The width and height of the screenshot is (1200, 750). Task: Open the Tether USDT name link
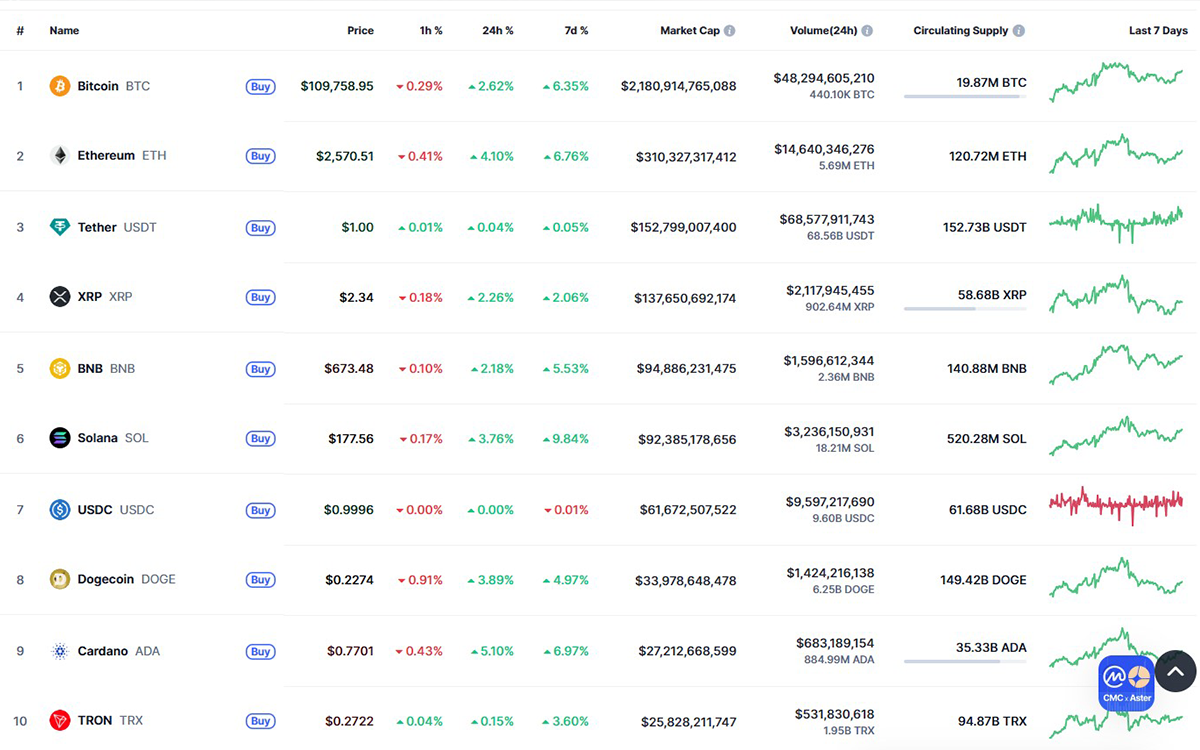pyautogui.click(x=117, y=227)
